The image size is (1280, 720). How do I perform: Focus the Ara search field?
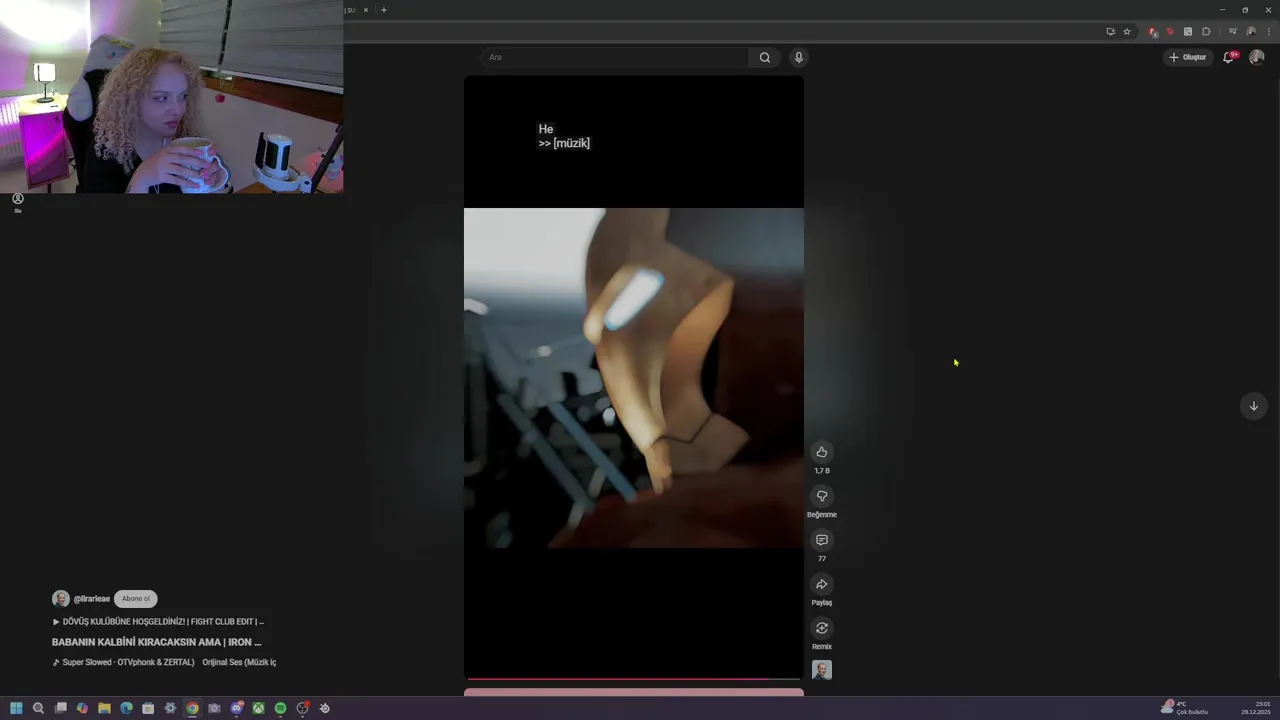[x=615, y=57]
